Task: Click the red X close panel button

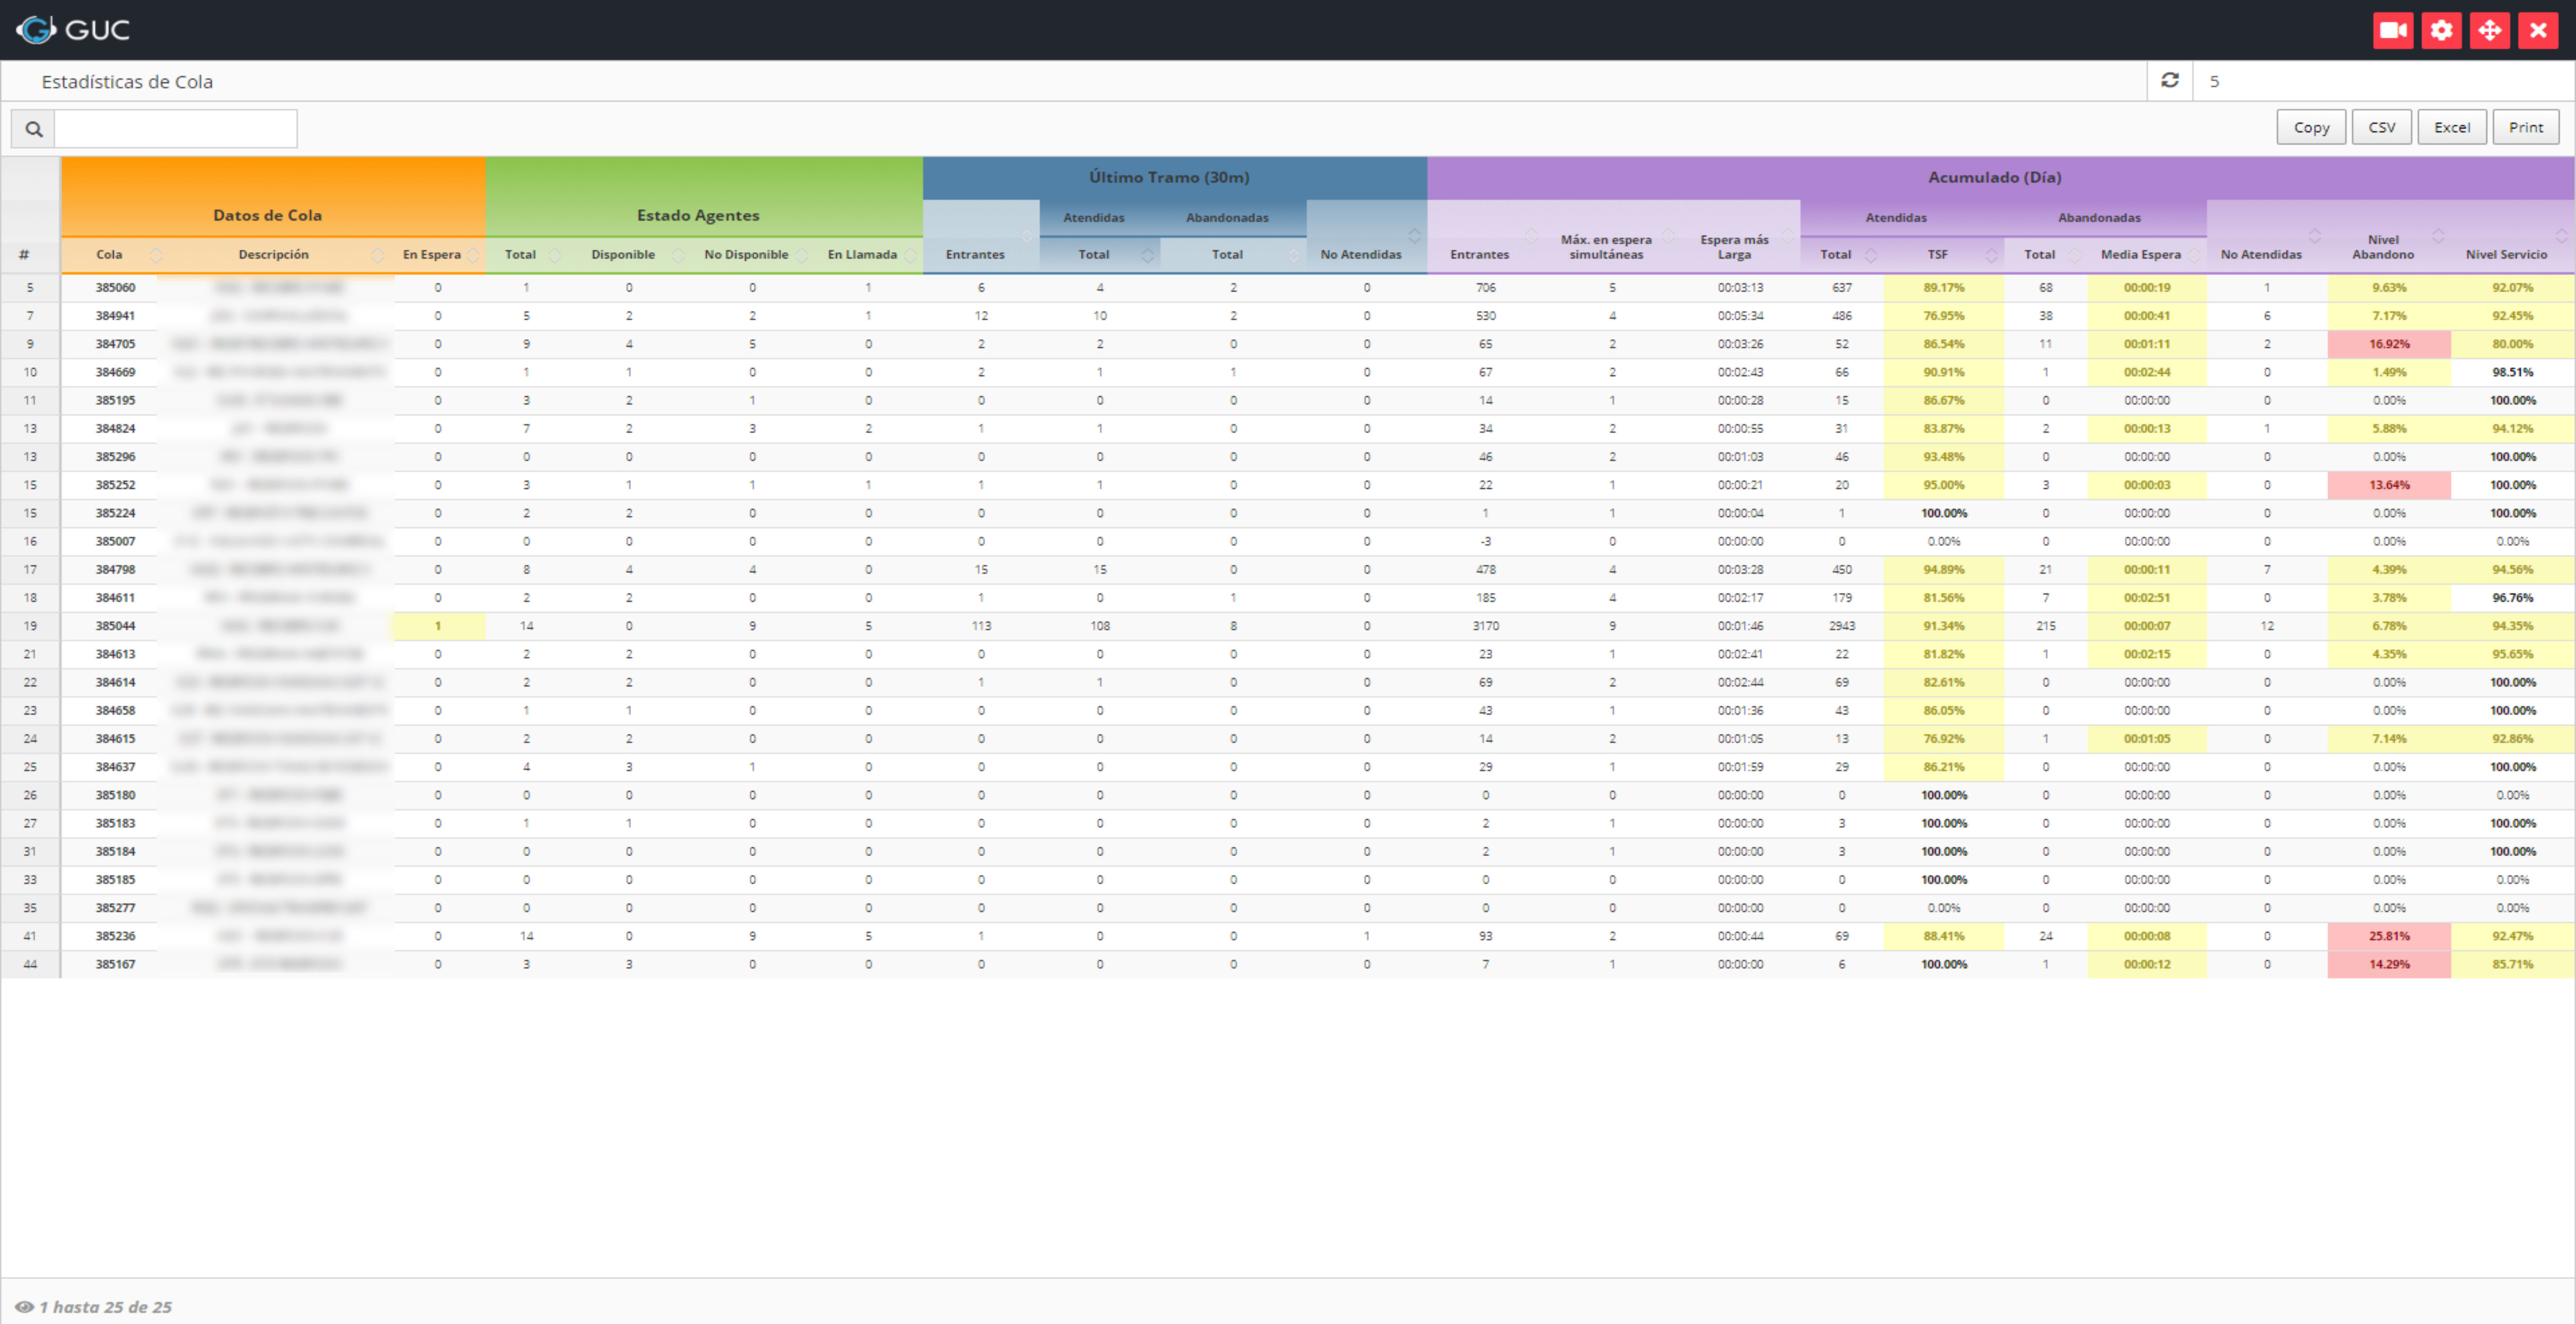Action: (2538, 30)
